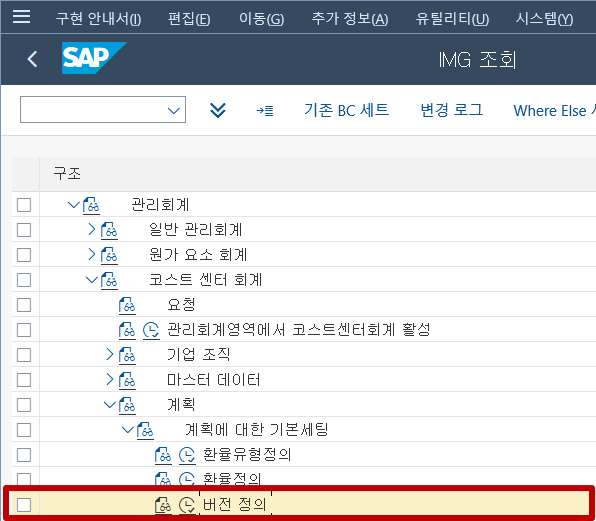This screenshot has width=596, height=521.
Task: Open the 편집(E) menu
Action: coord(189,19)
